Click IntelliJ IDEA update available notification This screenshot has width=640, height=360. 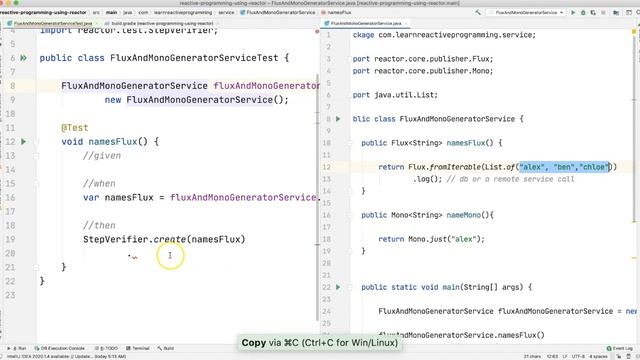[67, 356]
